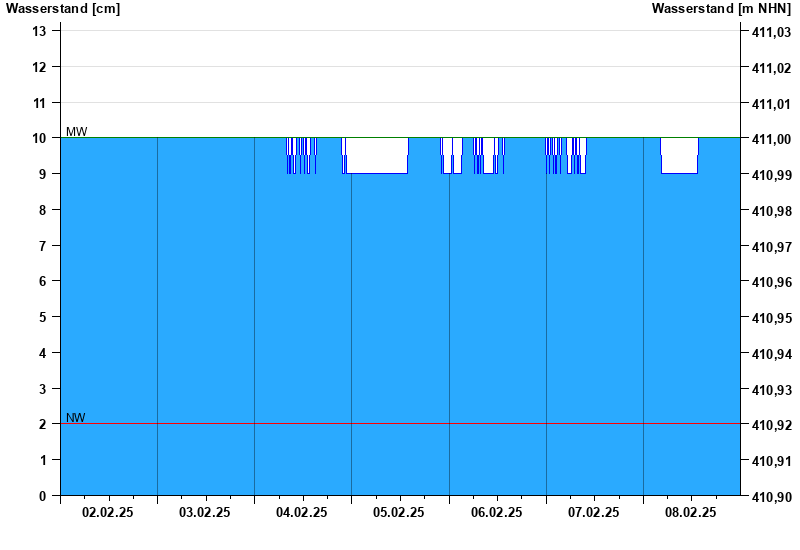Viewport: 800px width, 550px height.
Task: Click the 06.02.25 date label
Action: pyautogui.click(x=496, y=513)
